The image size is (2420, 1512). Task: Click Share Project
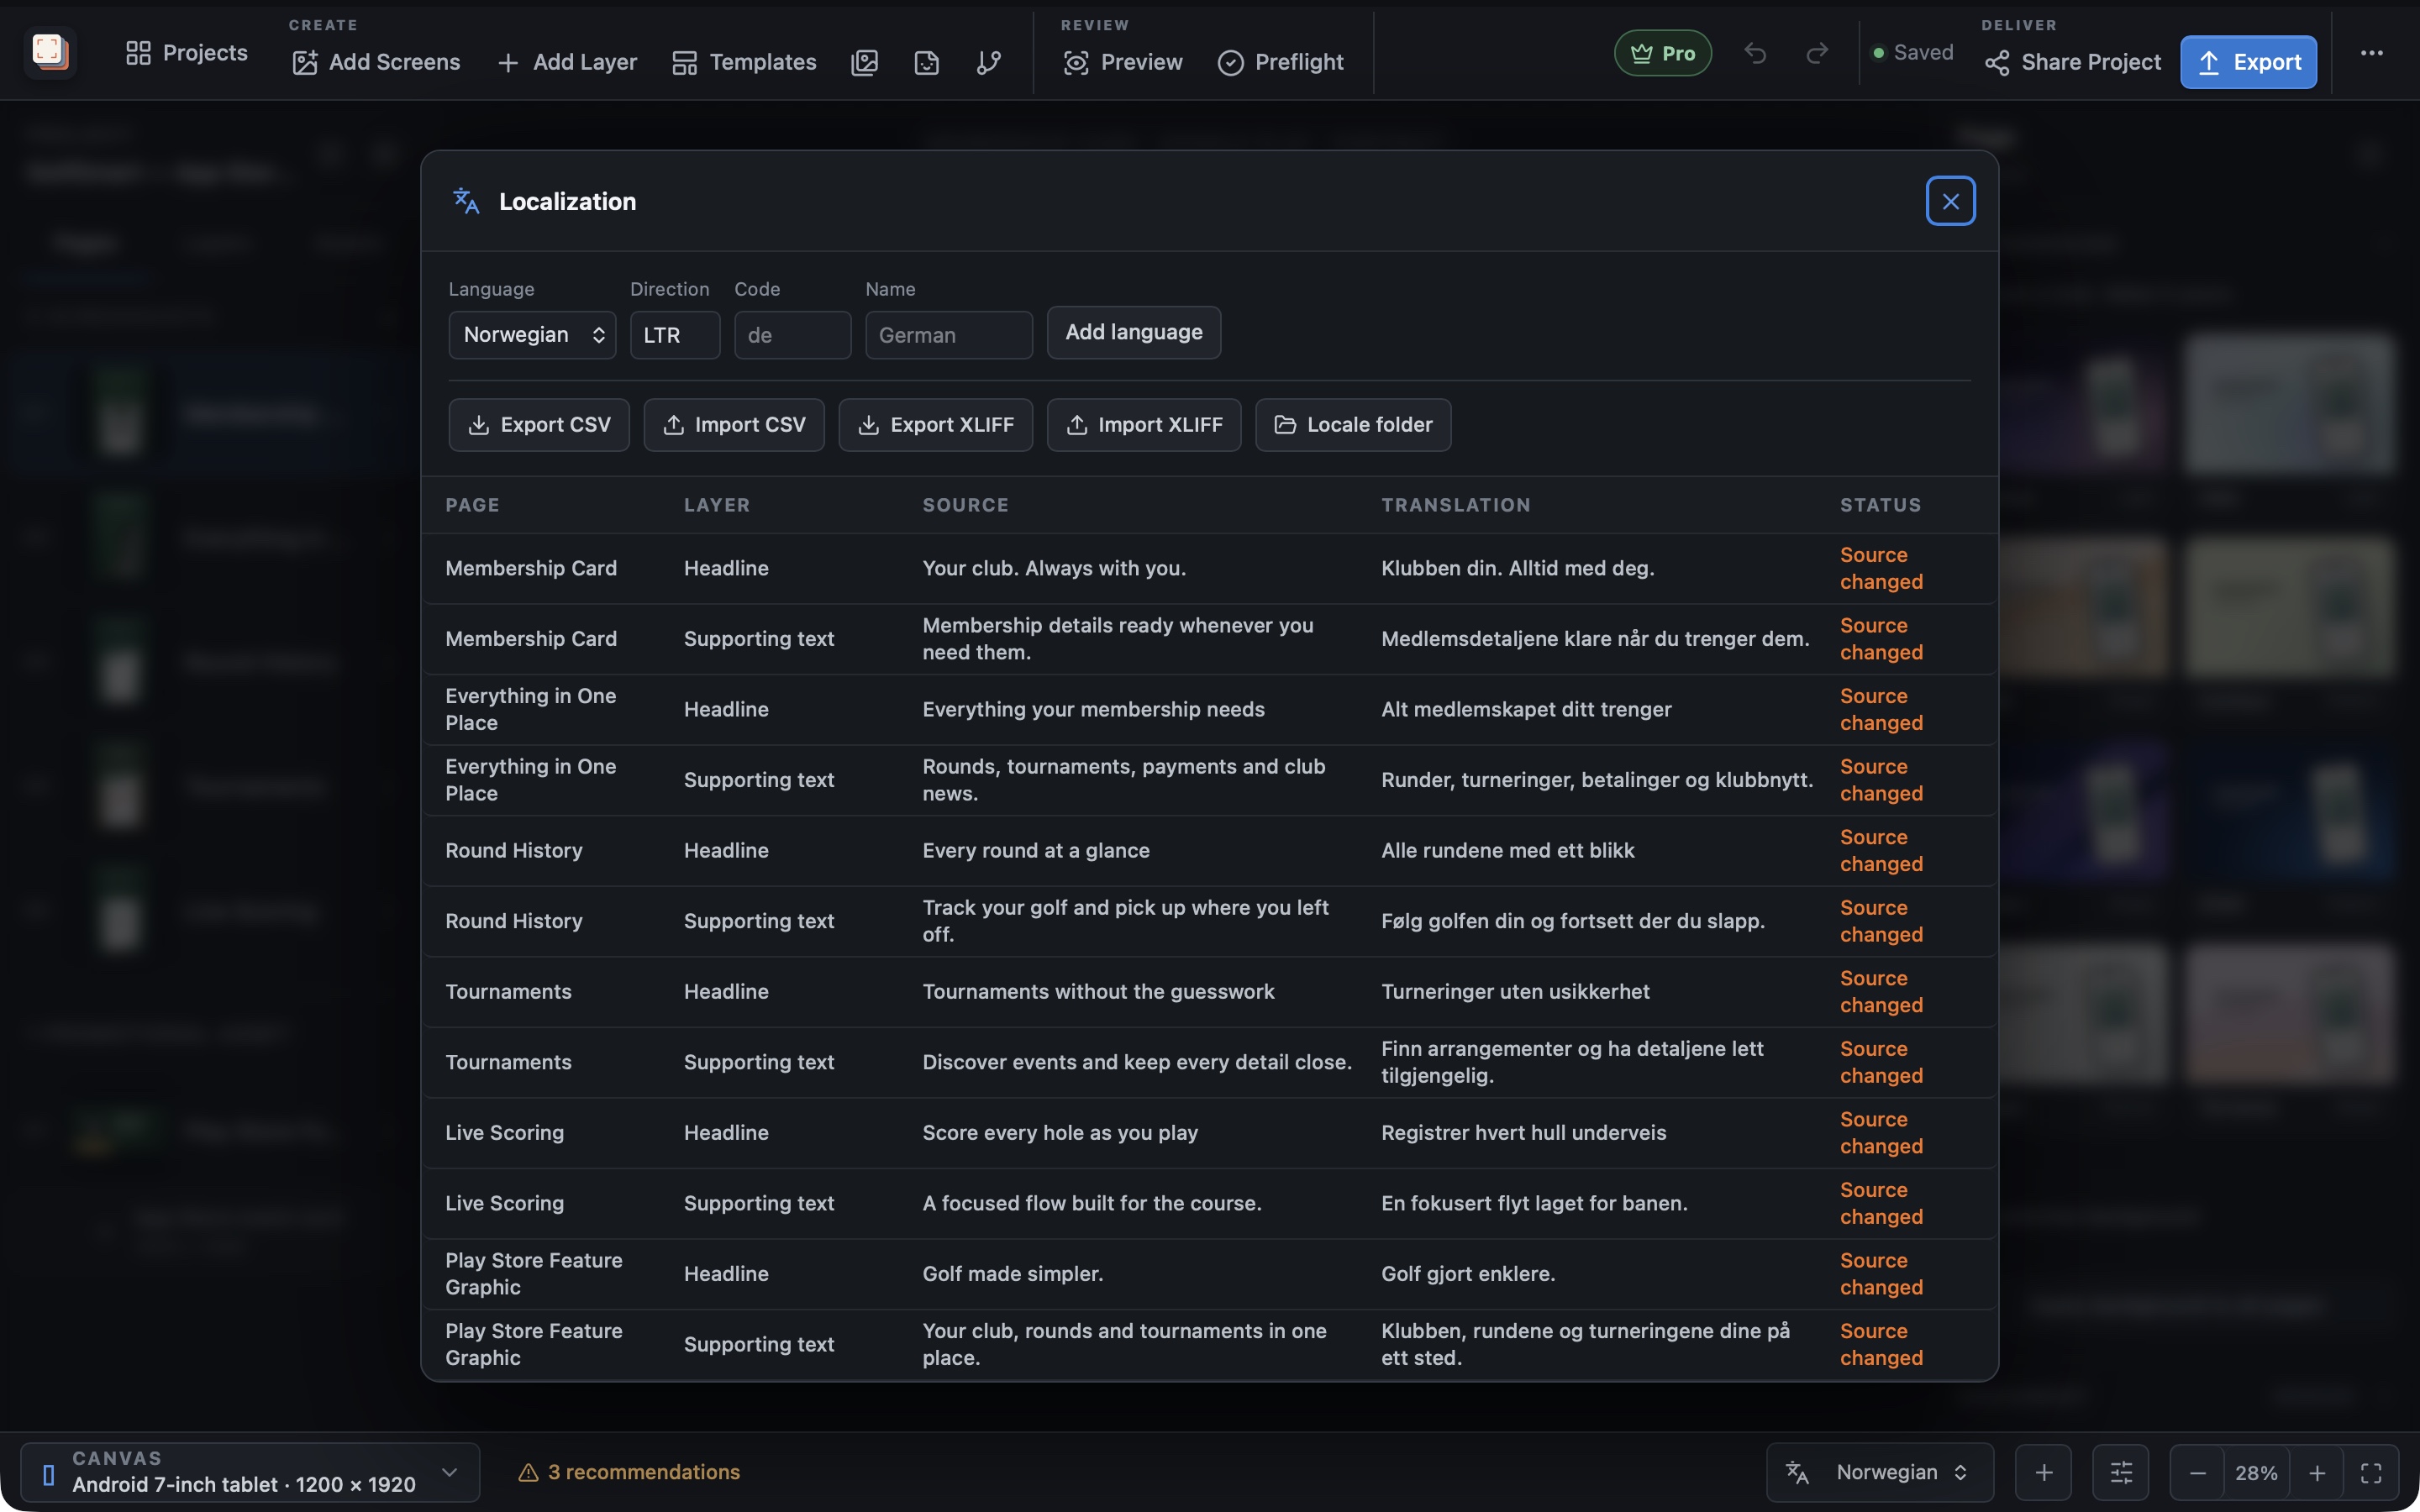tap(2073, 62)
